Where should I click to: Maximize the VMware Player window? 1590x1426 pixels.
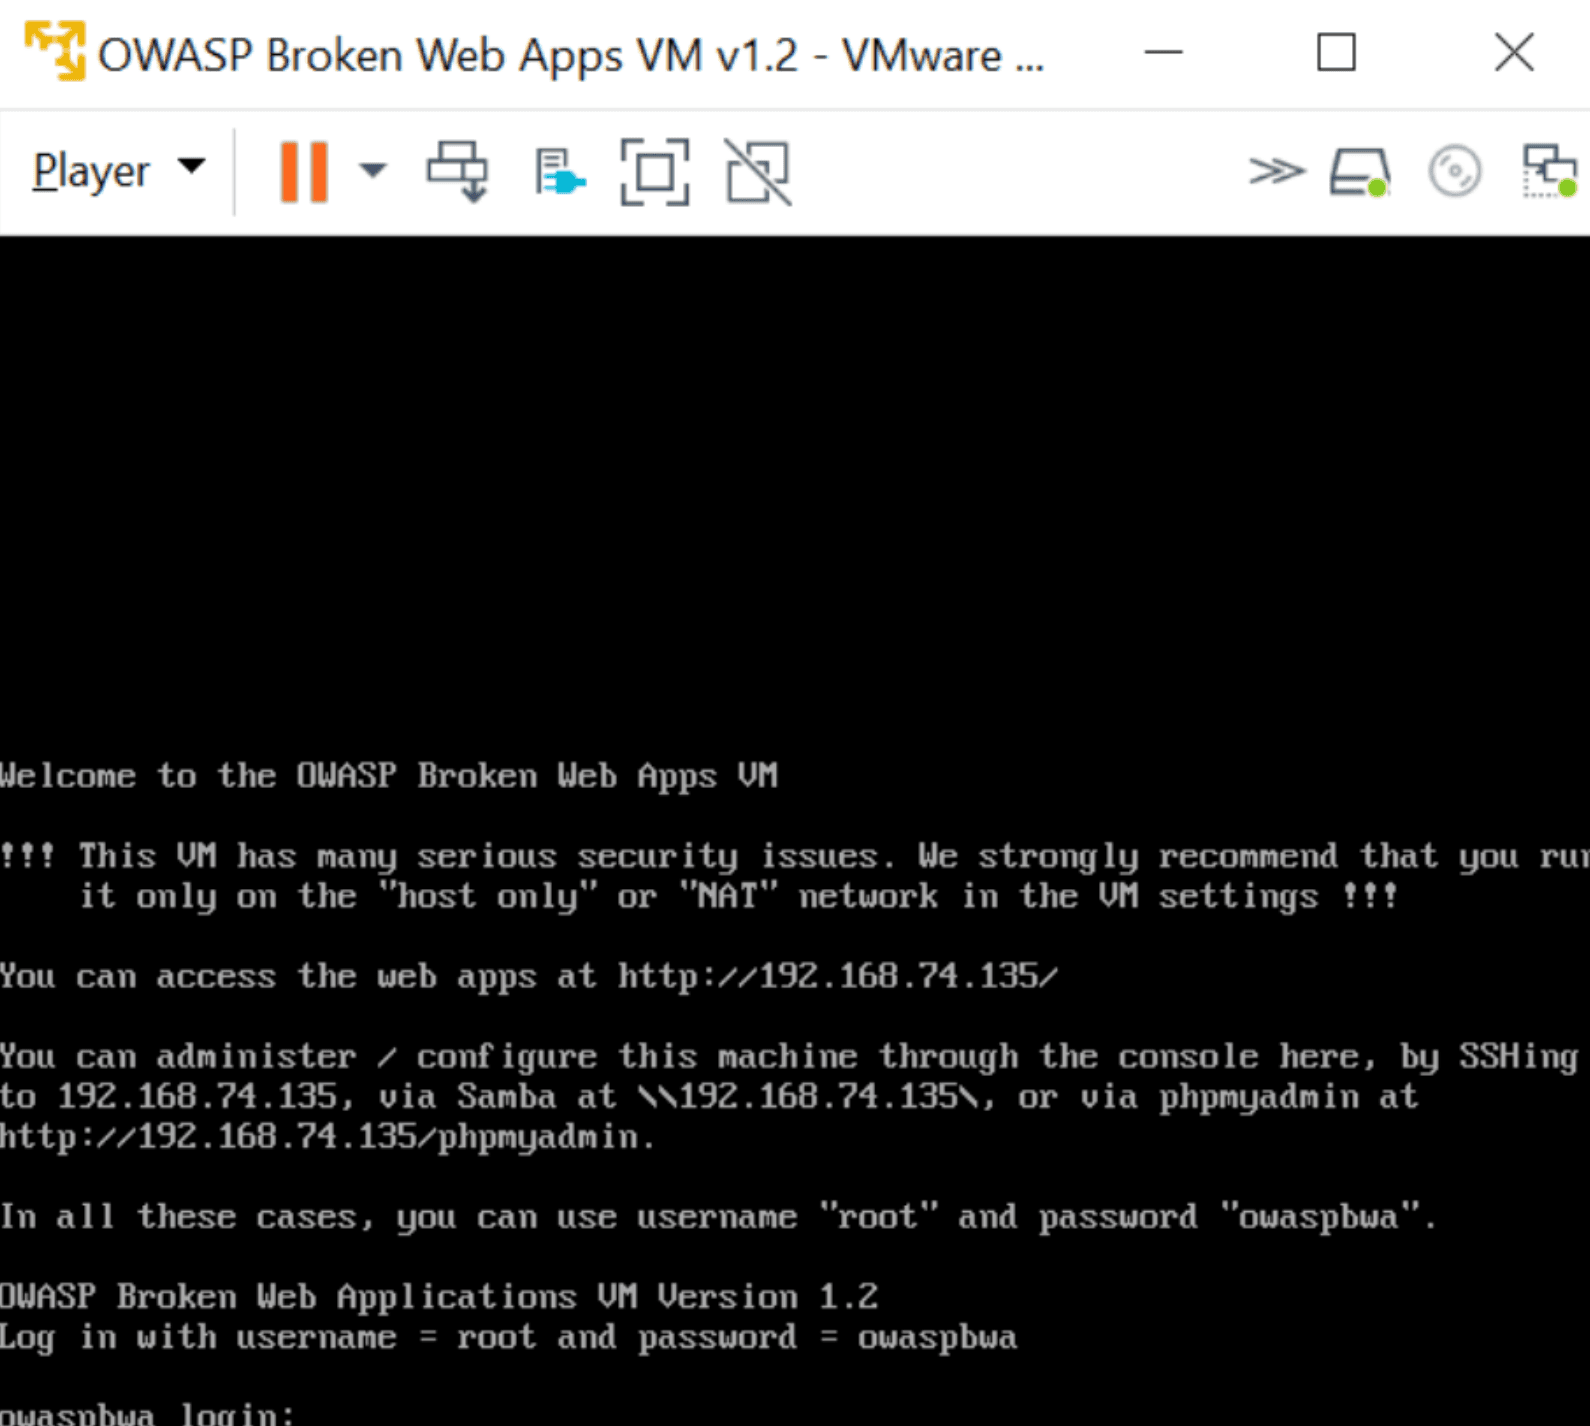[x=1336, y=52]
